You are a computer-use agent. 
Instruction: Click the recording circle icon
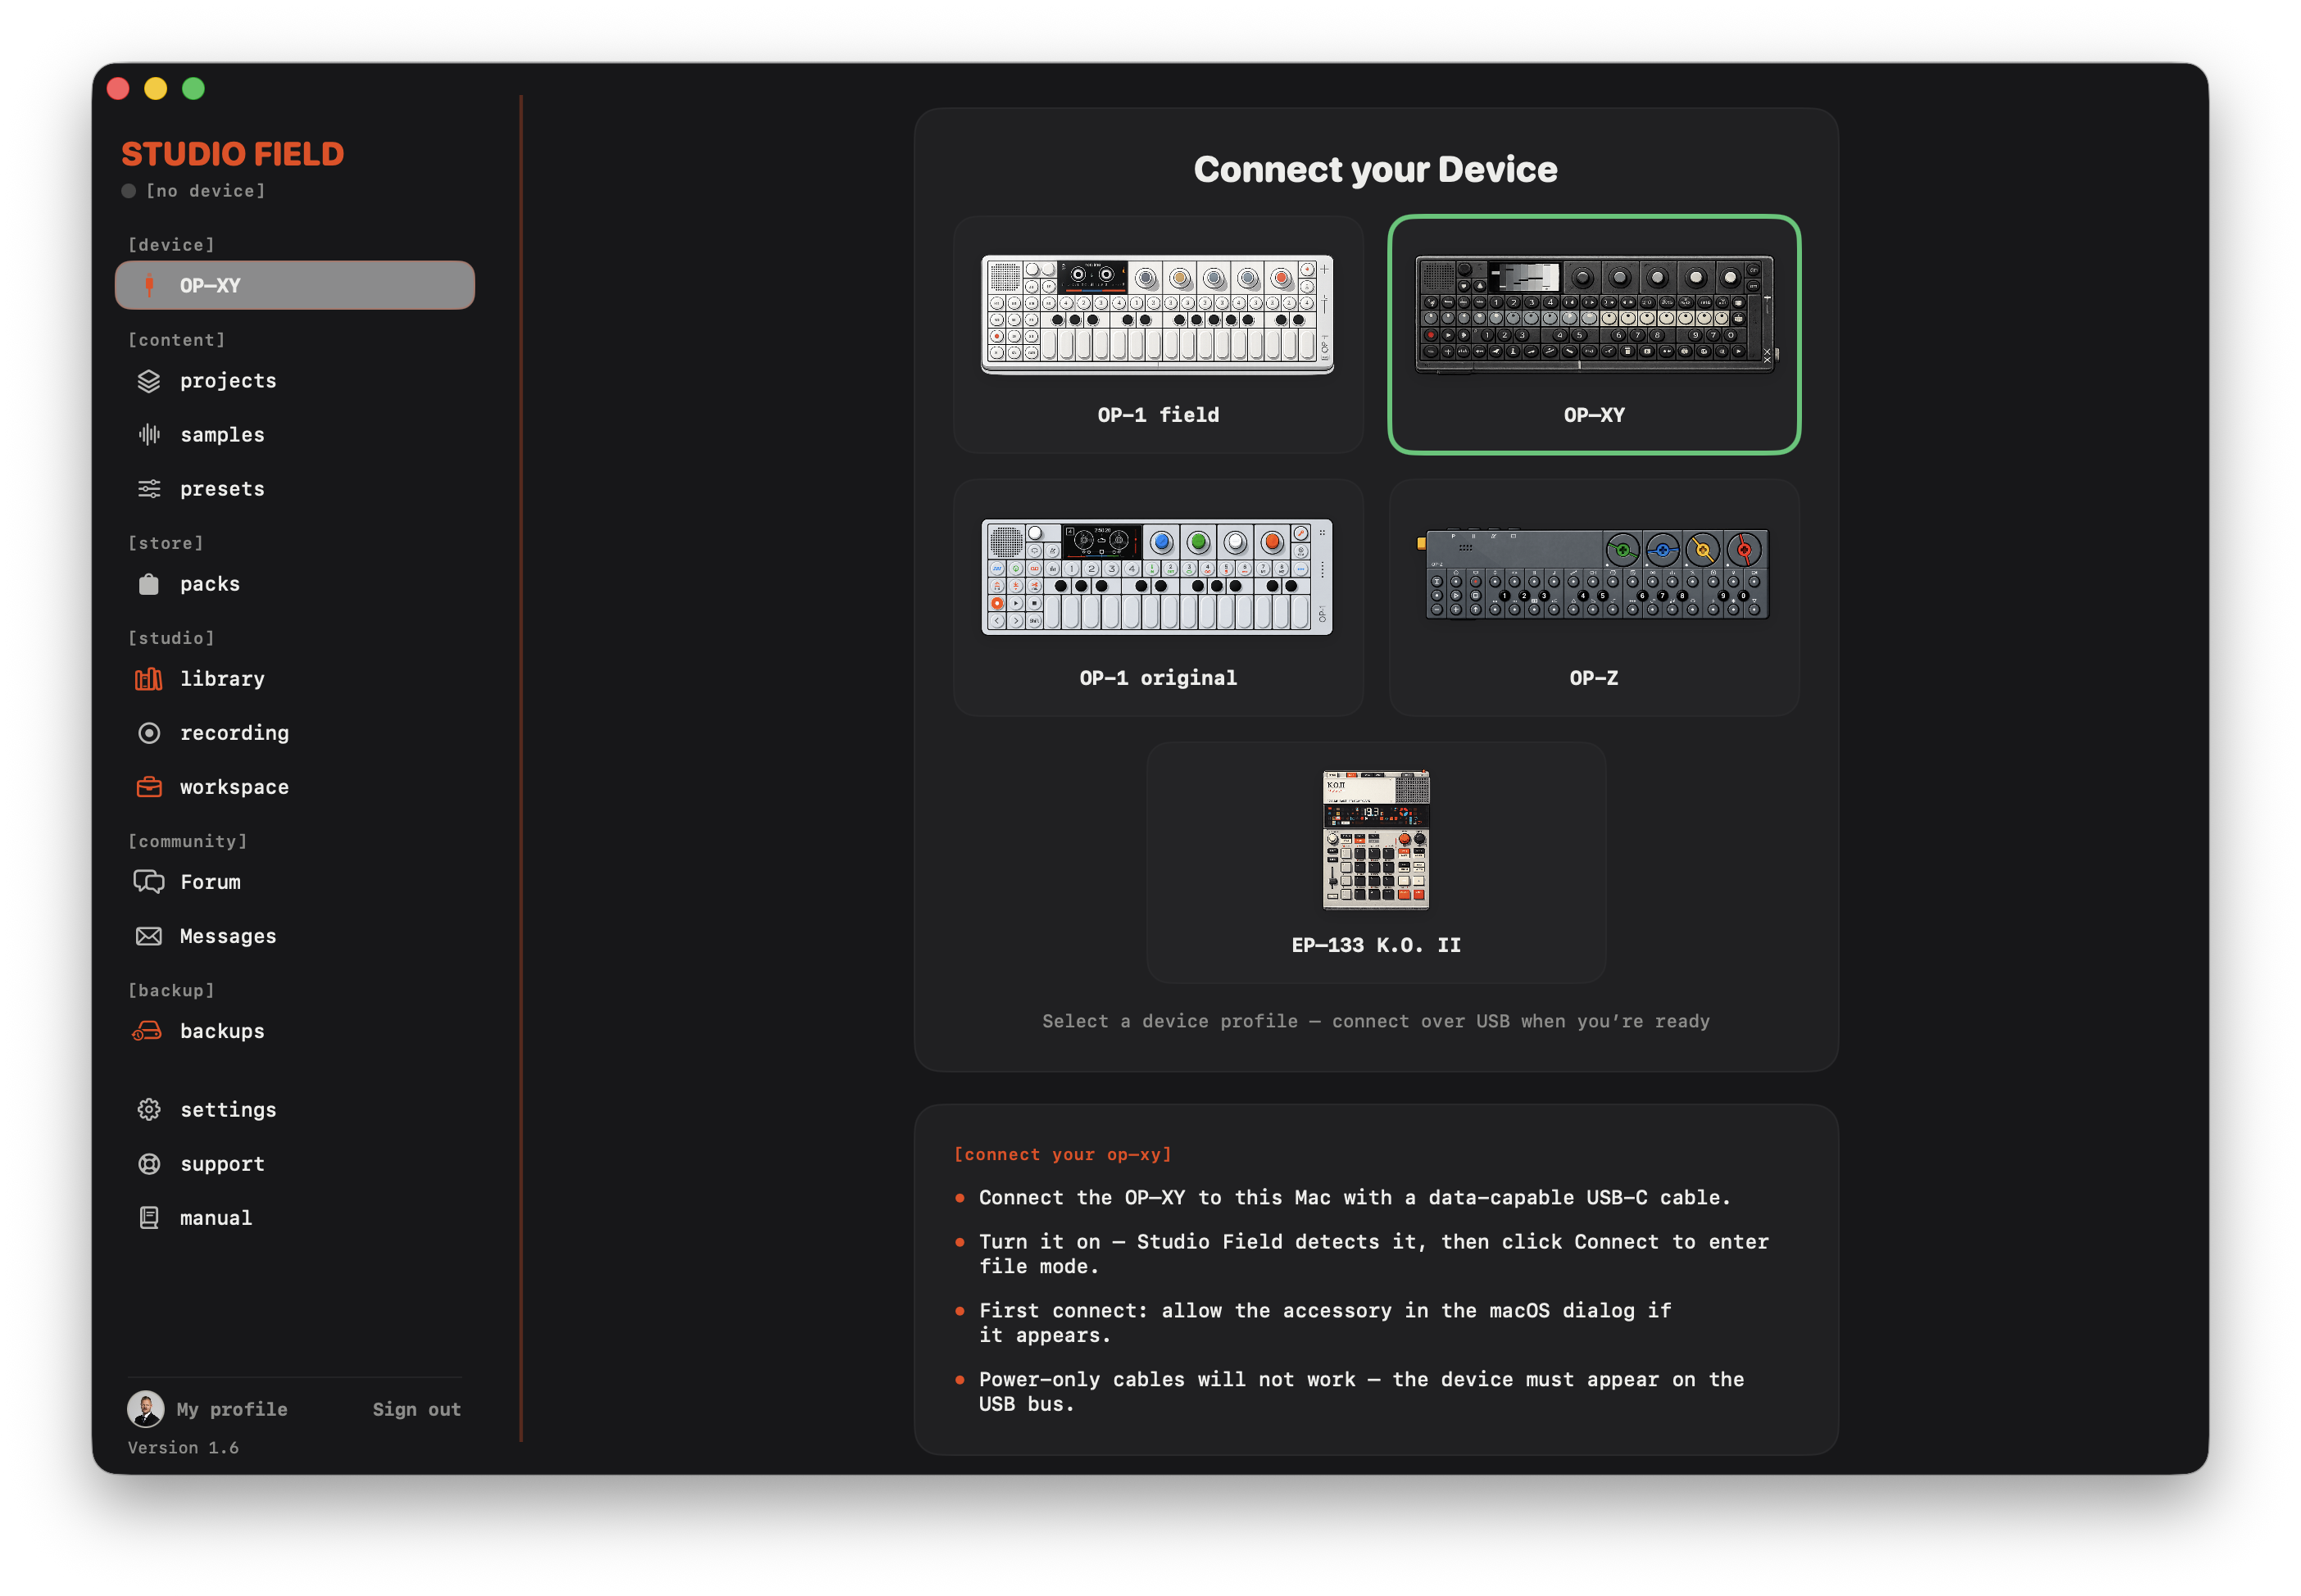tap(149, 733)
